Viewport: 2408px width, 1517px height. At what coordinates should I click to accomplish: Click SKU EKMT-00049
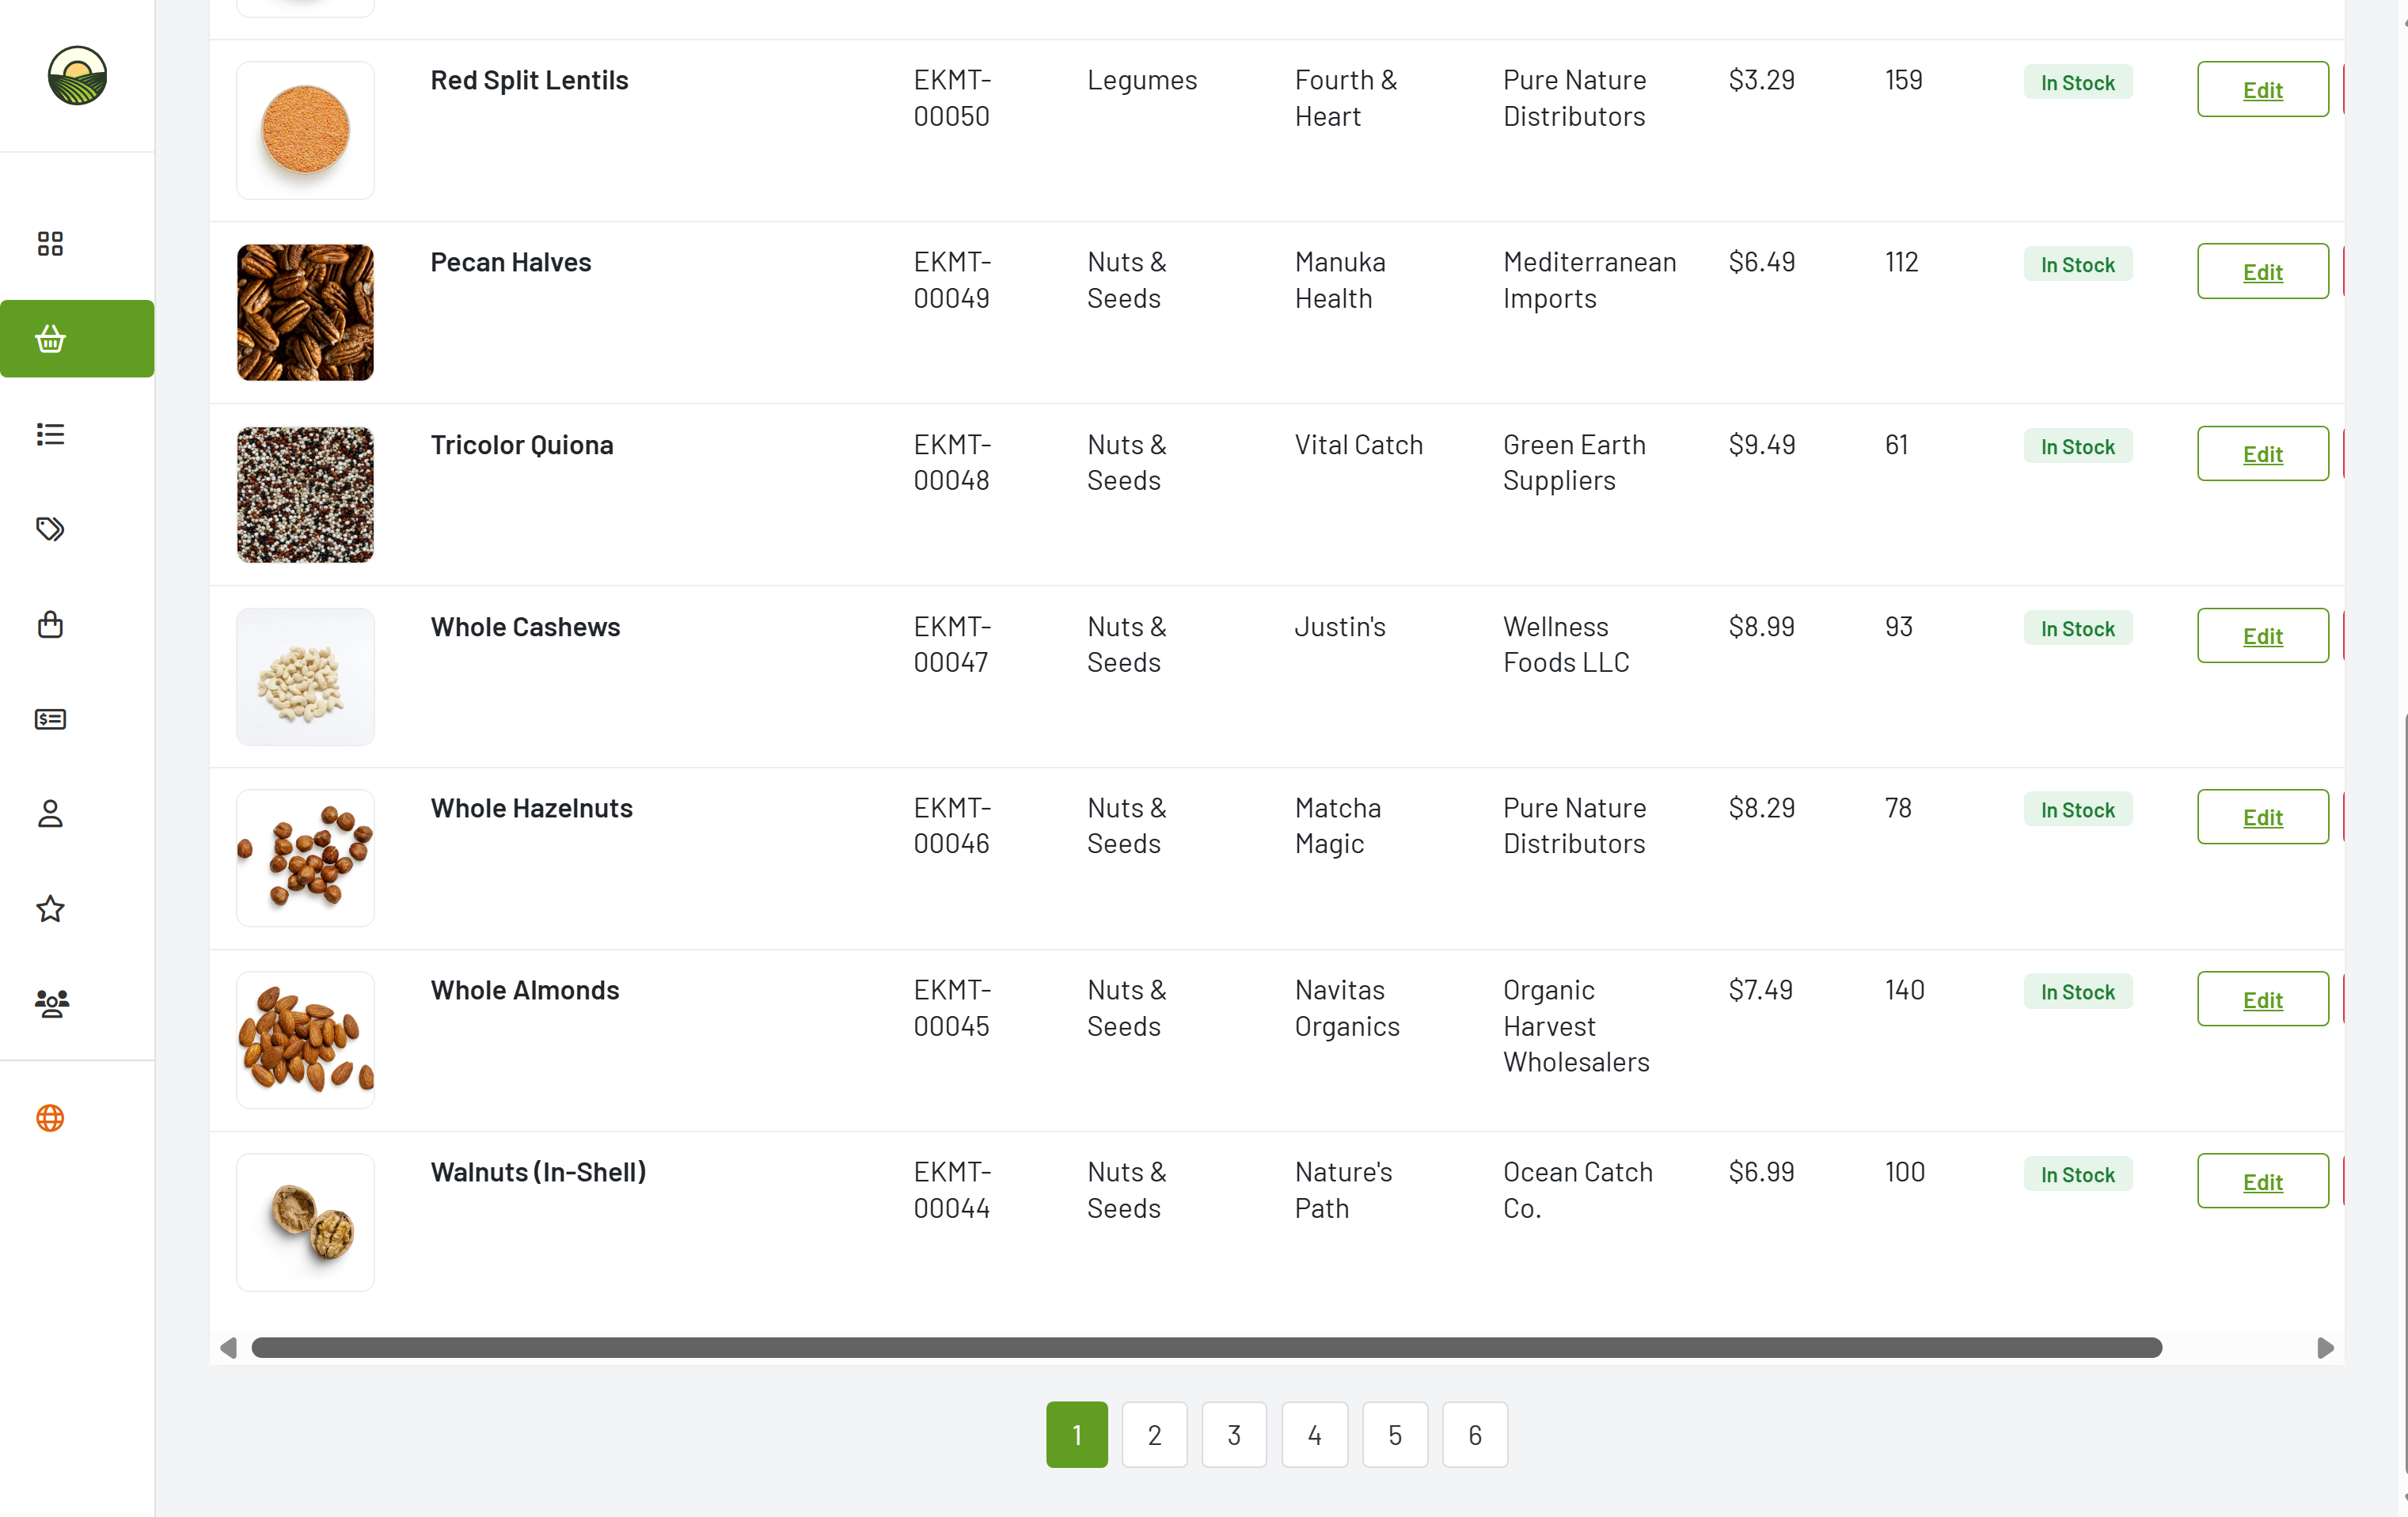(951, 280)
